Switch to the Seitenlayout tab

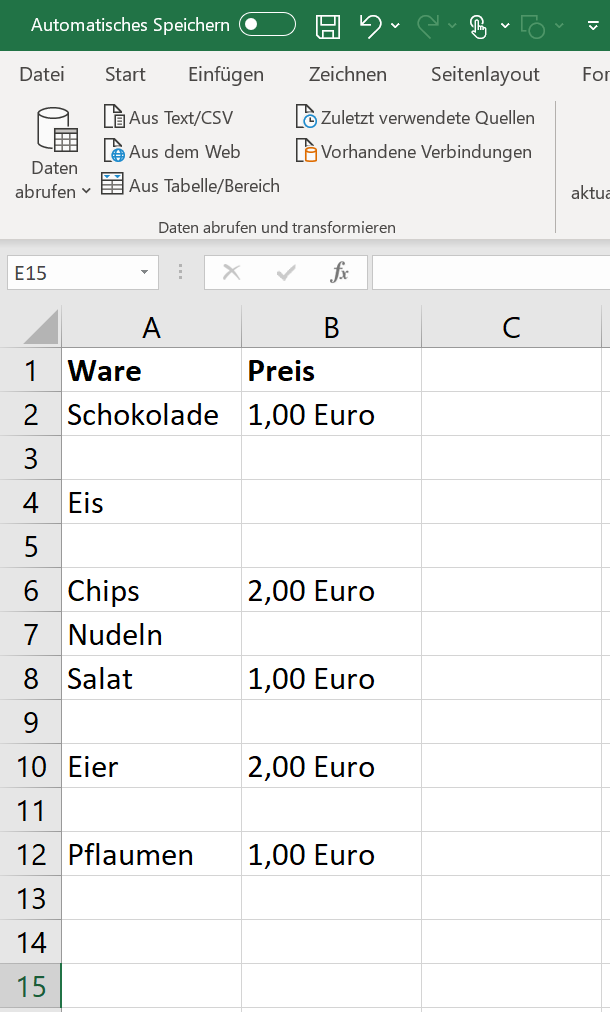[485, 74]
